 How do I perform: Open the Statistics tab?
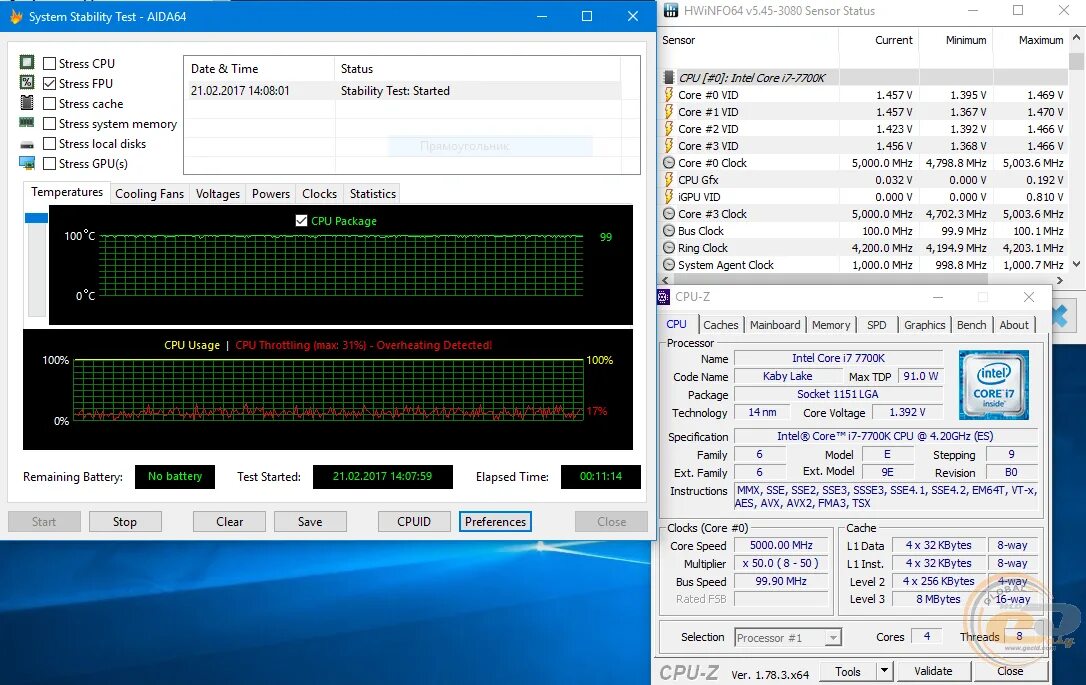pyautogui.click(x=373, y=194)
